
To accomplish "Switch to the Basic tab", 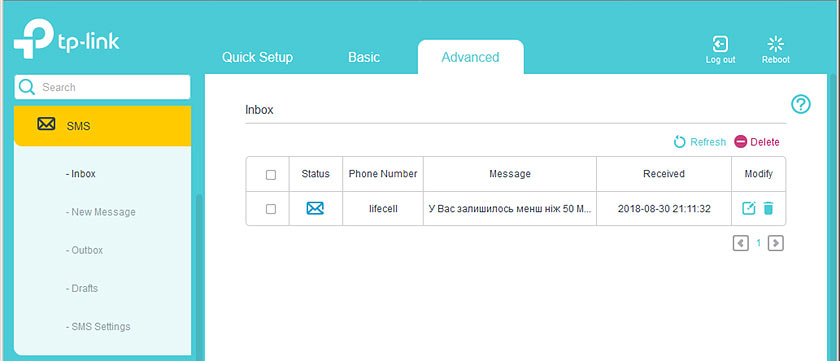I will point(364,57).
